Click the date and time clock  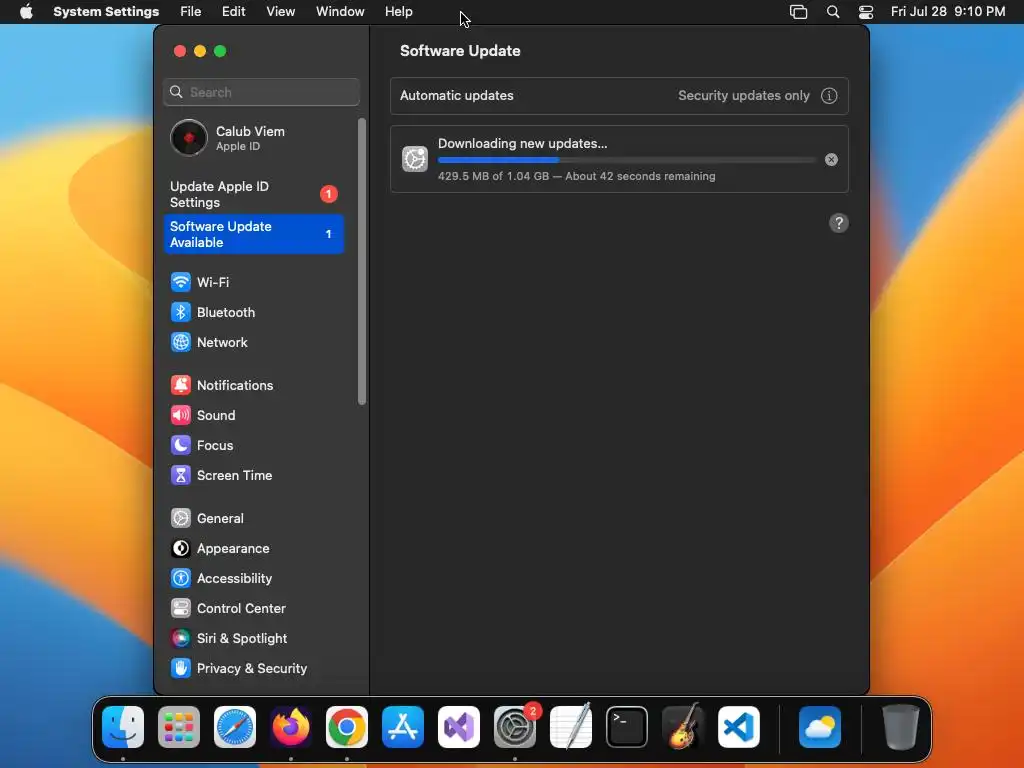[948, 12]
